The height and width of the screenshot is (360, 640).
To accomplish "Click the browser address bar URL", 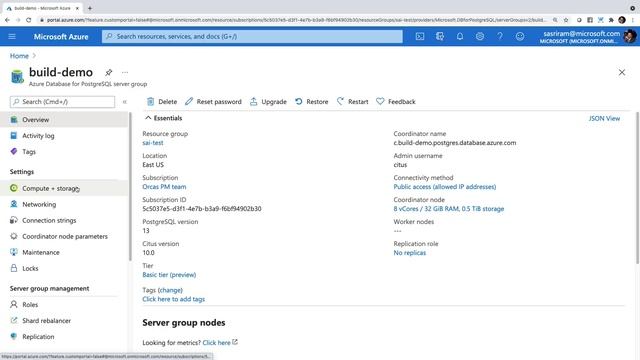I will [x=296, y=20].
